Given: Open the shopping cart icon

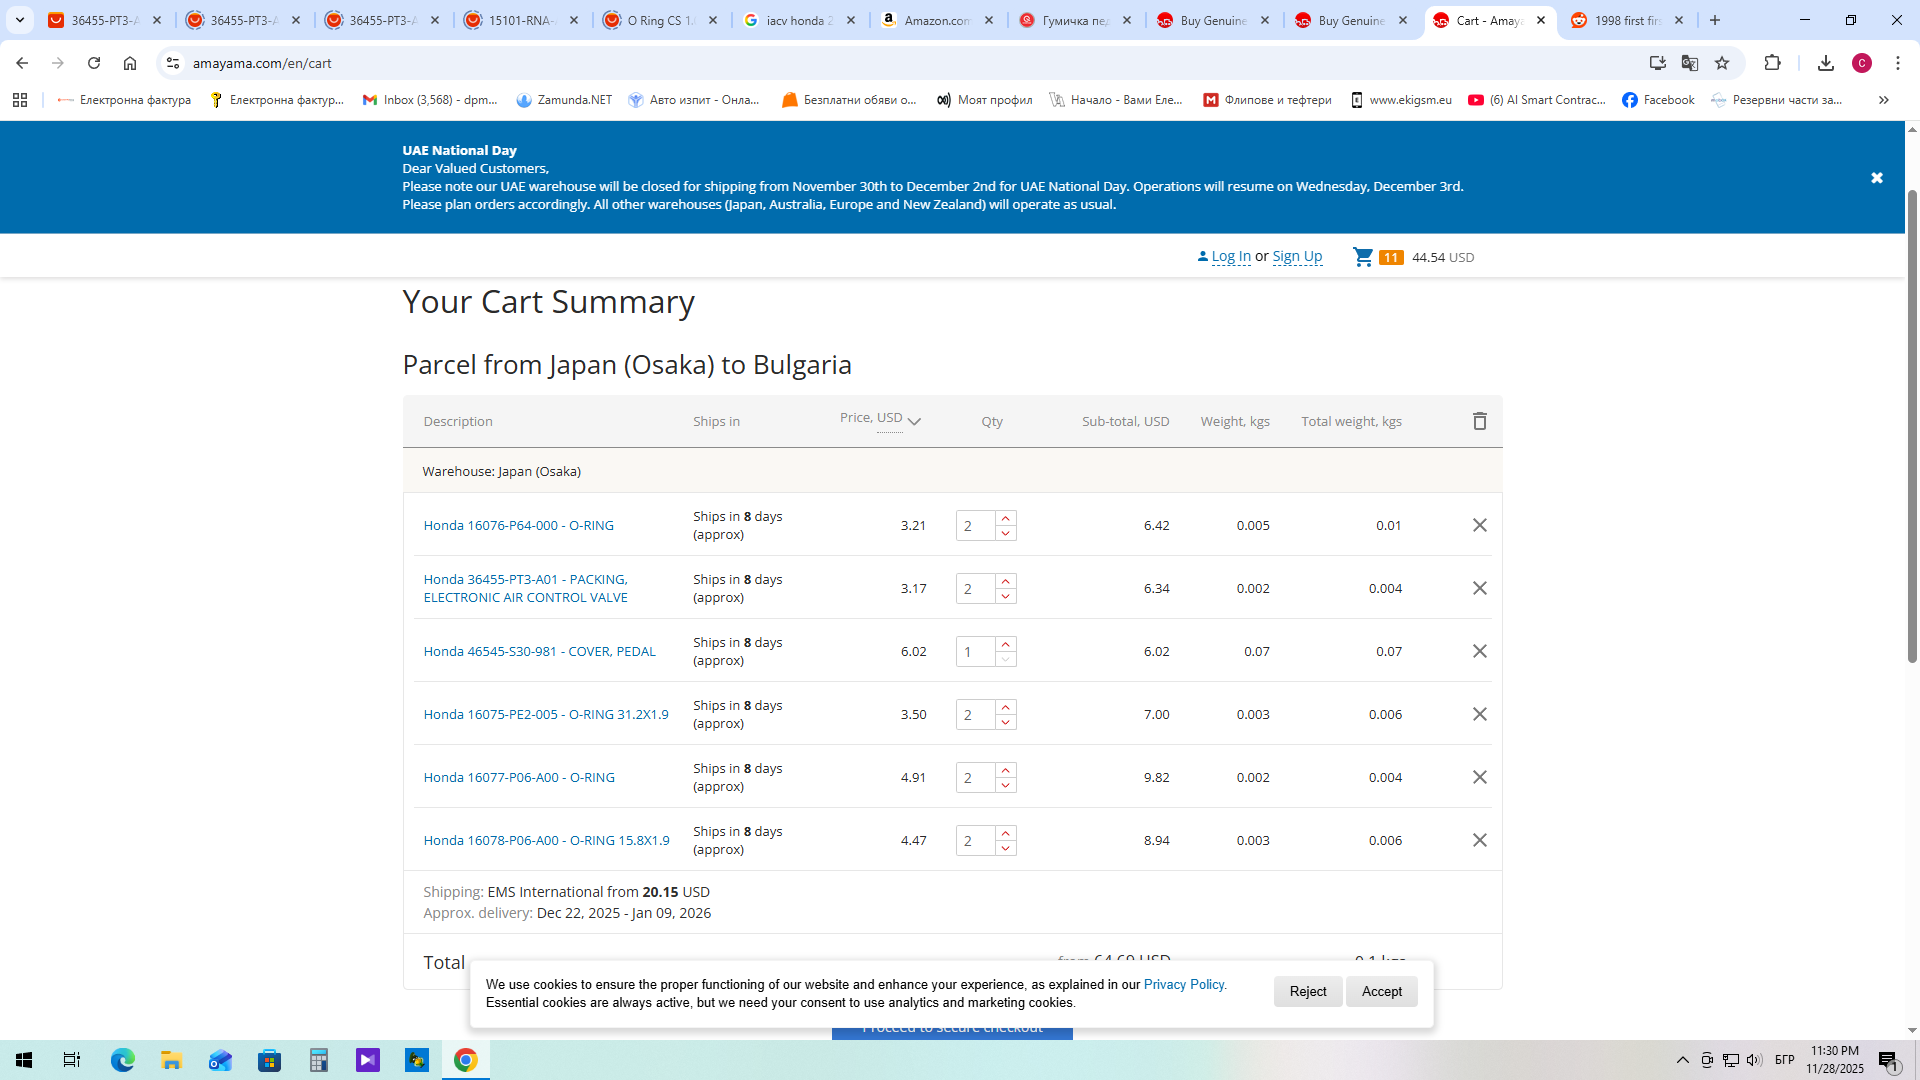Looking at the screenshot, I should (x=1362, y=257).
